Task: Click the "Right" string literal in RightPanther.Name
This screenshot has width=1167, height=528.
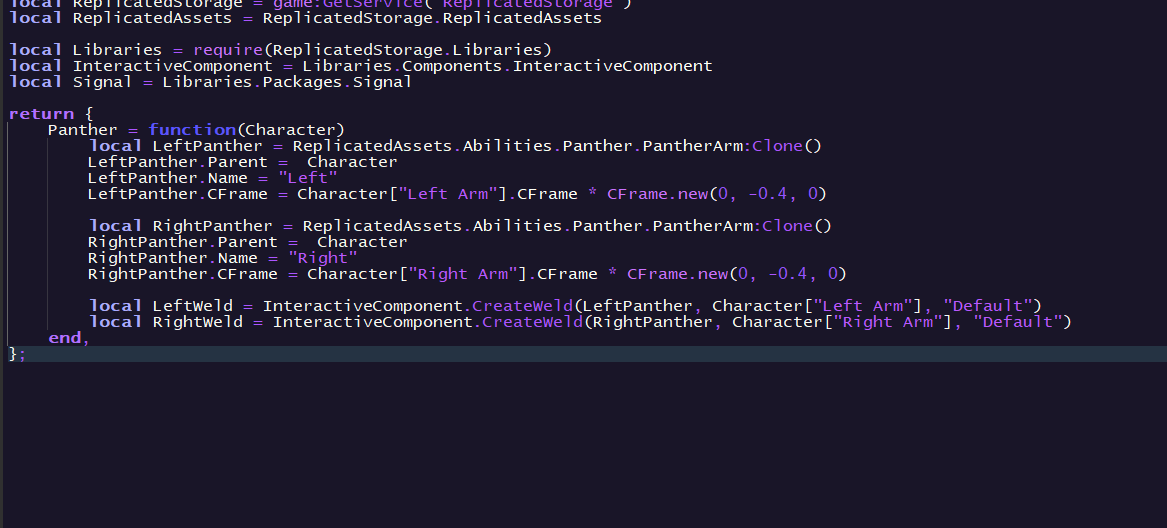Action: tap(322, 258)
